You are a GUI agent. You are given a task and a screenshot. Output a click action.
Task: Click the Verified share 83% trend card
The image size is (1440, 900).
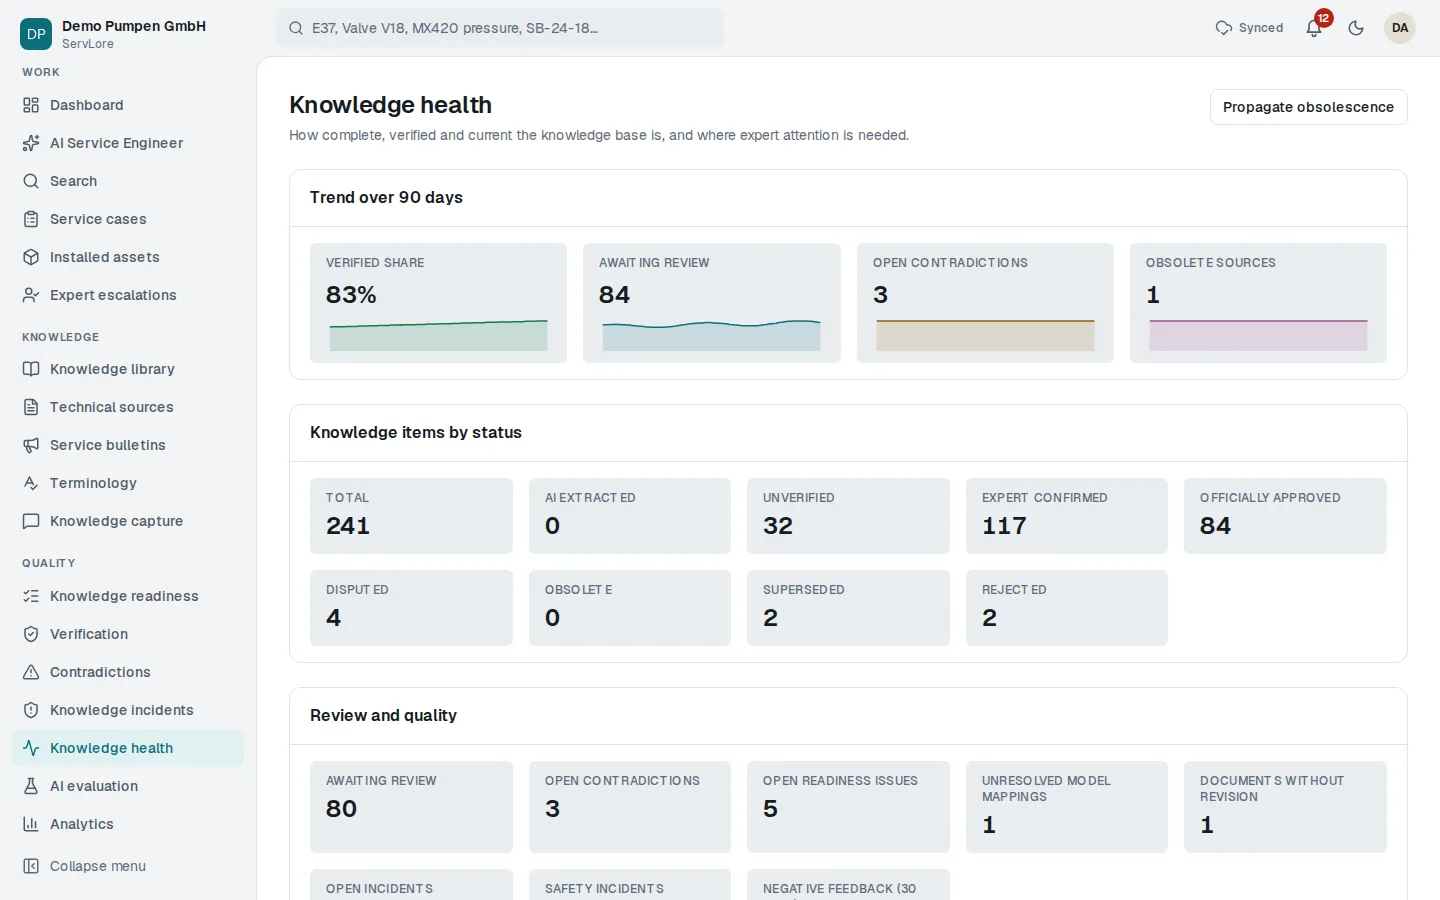pyautogui.click(x=438, y=302)
